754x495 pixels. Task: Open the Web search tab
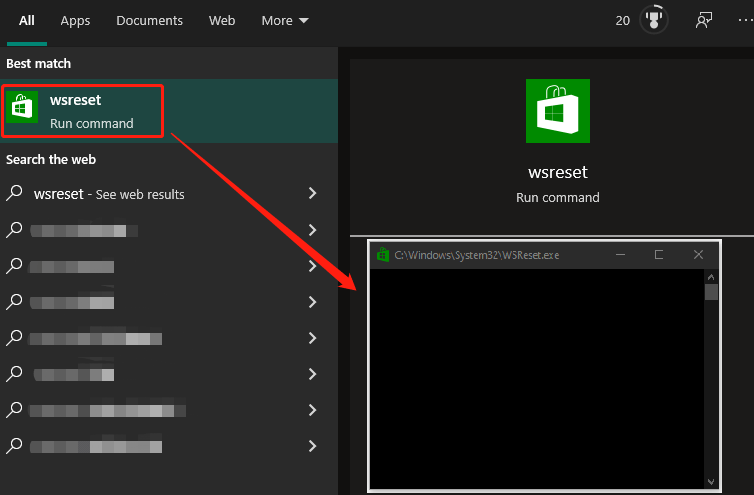pos(222,21)
